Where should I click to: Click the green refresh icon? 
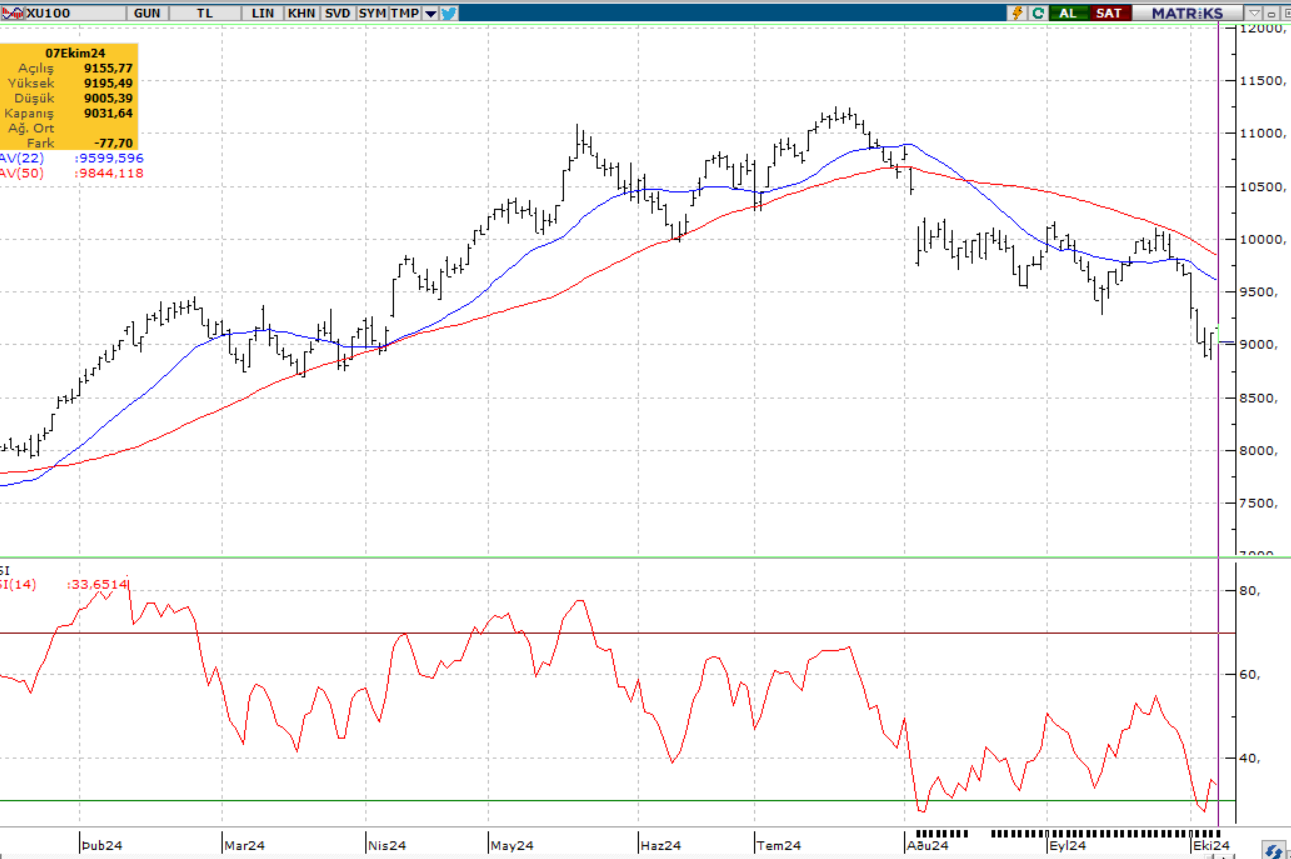[x=1038, y=13]
